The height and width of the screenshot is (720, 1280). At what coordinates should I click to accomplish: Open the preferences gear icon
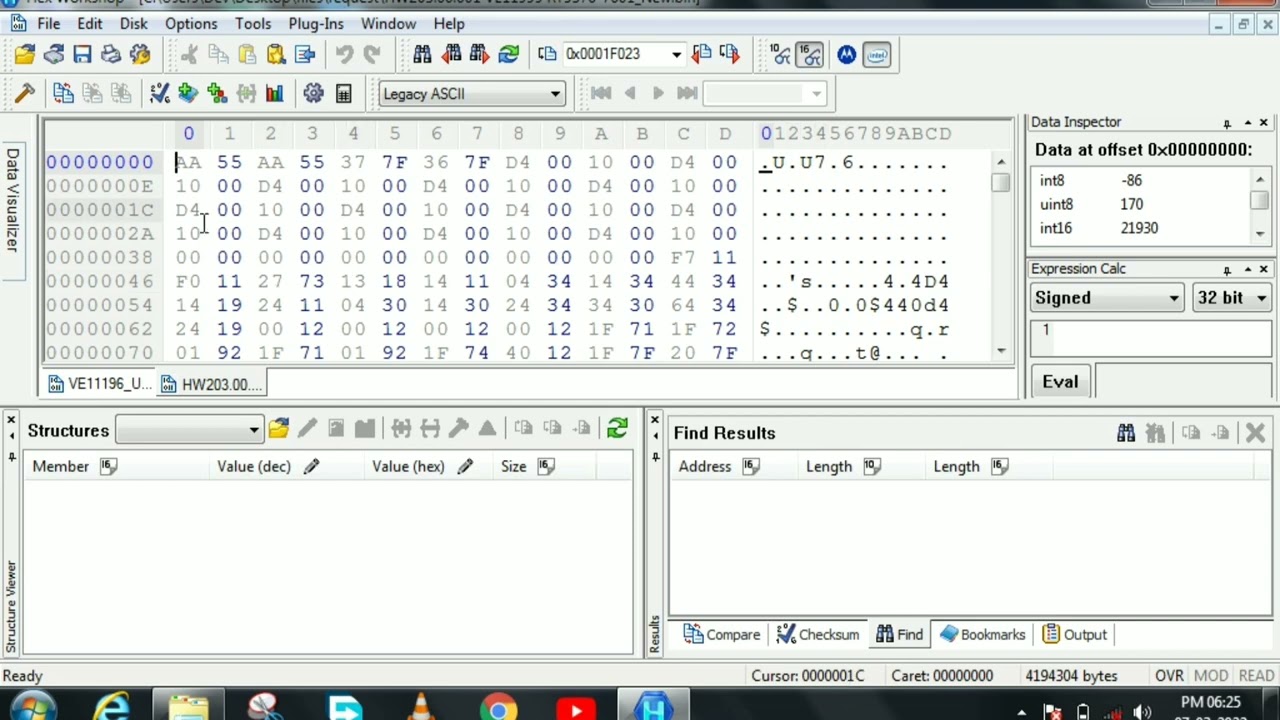[313, 94]
